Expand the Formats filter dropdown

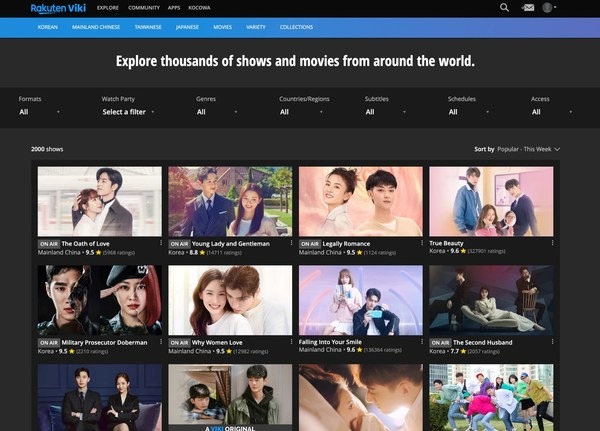pos(40,112)
